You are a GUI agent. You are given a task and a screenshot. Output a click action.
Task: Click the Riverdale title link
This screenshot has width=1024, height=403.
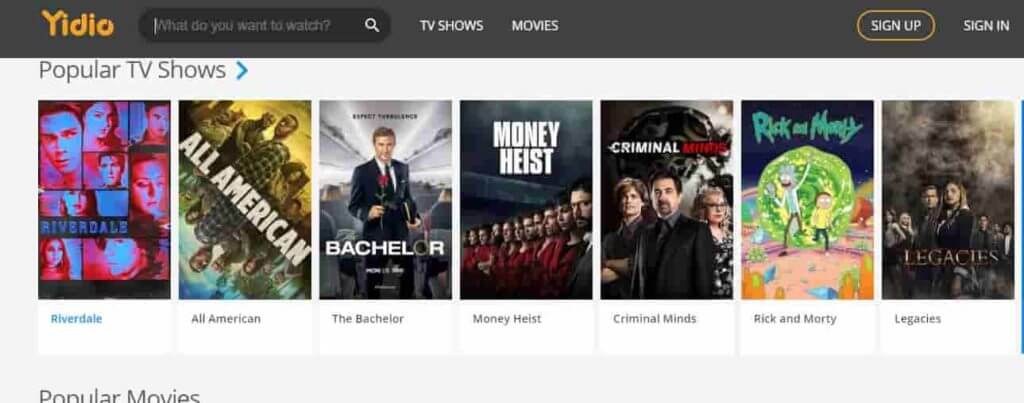click(x=76, y=319)
